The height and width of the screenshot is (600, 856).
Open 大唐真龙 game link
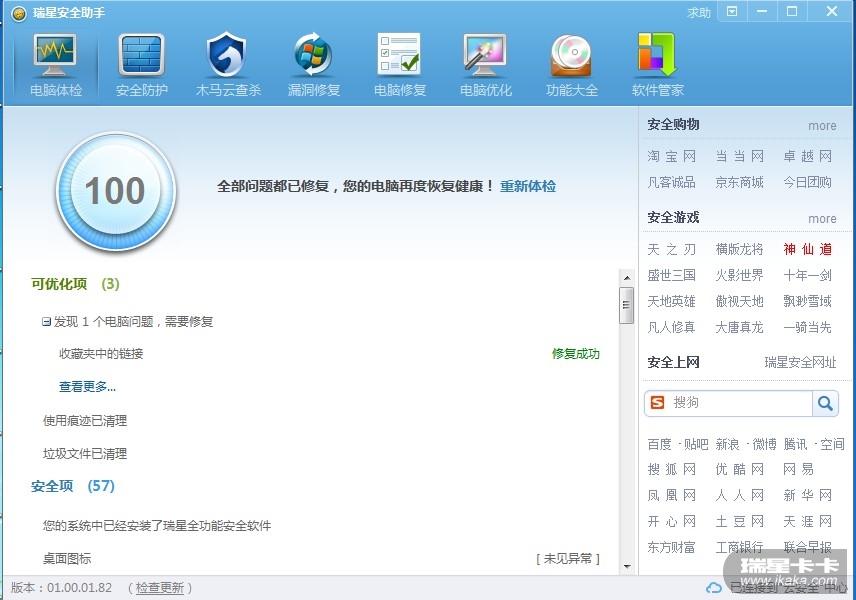point(740,328)
